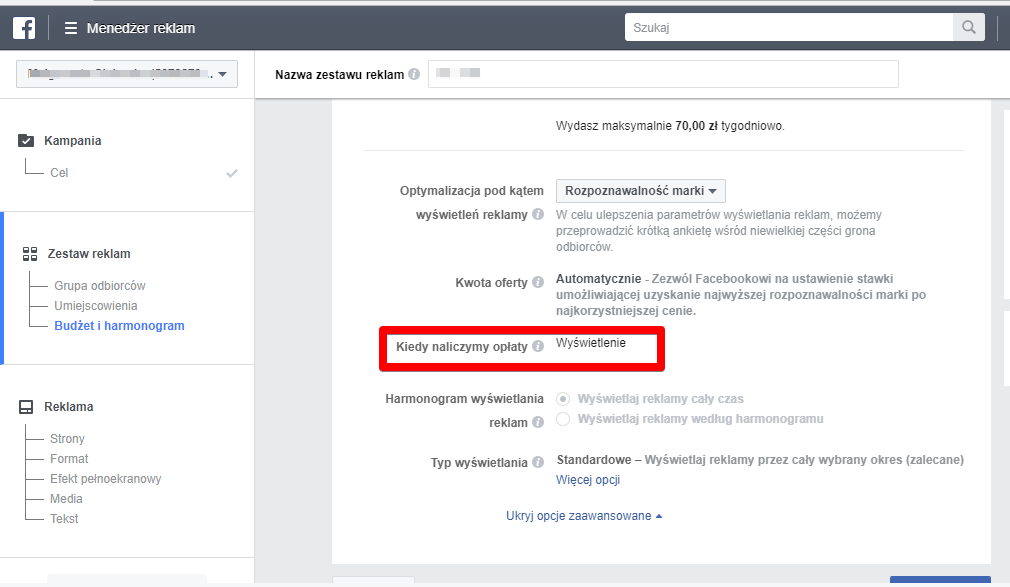This screenshot has width=1010, height=587.
Task: Focus the Szukaj search field
Action: (789, 27)
